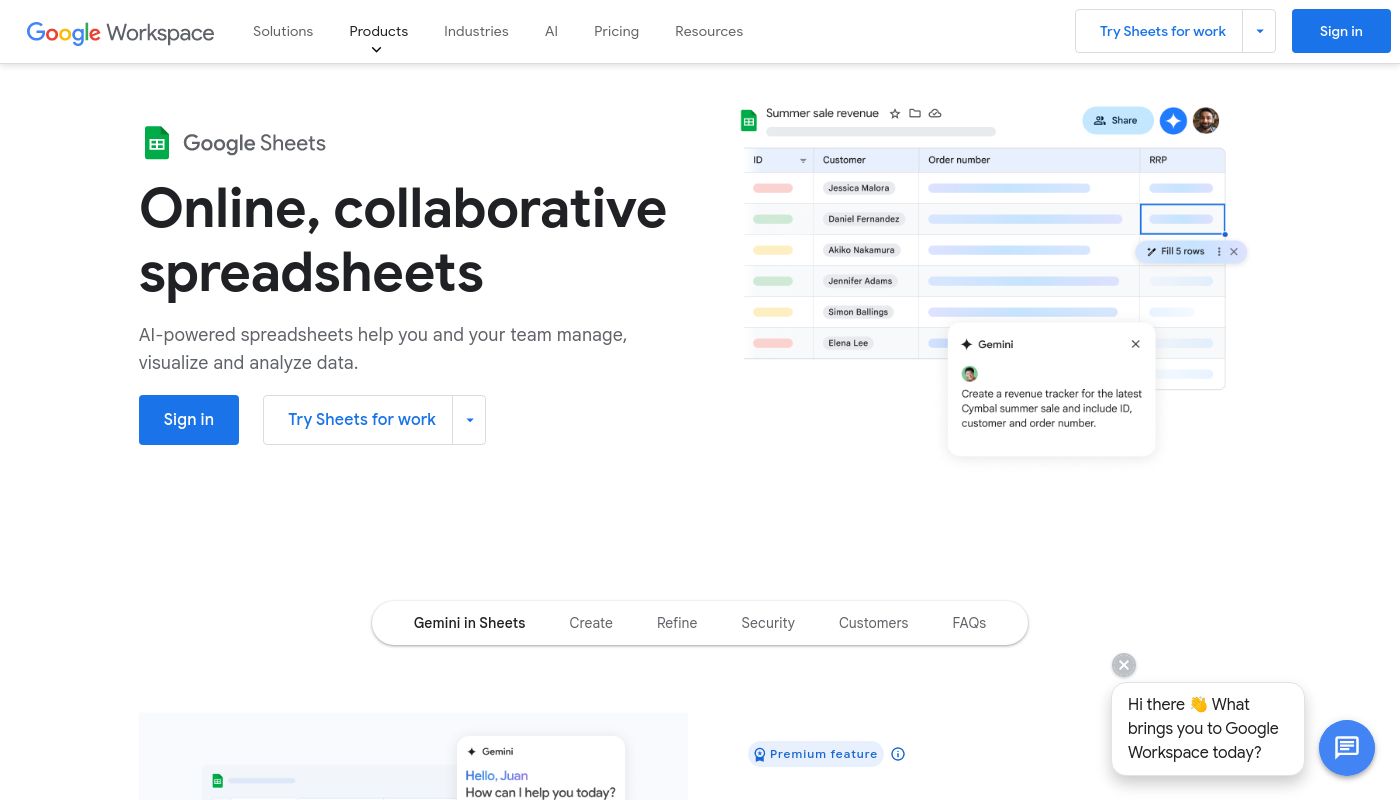Open the Industries menu

pyautogui.click(x=476, y=32)
